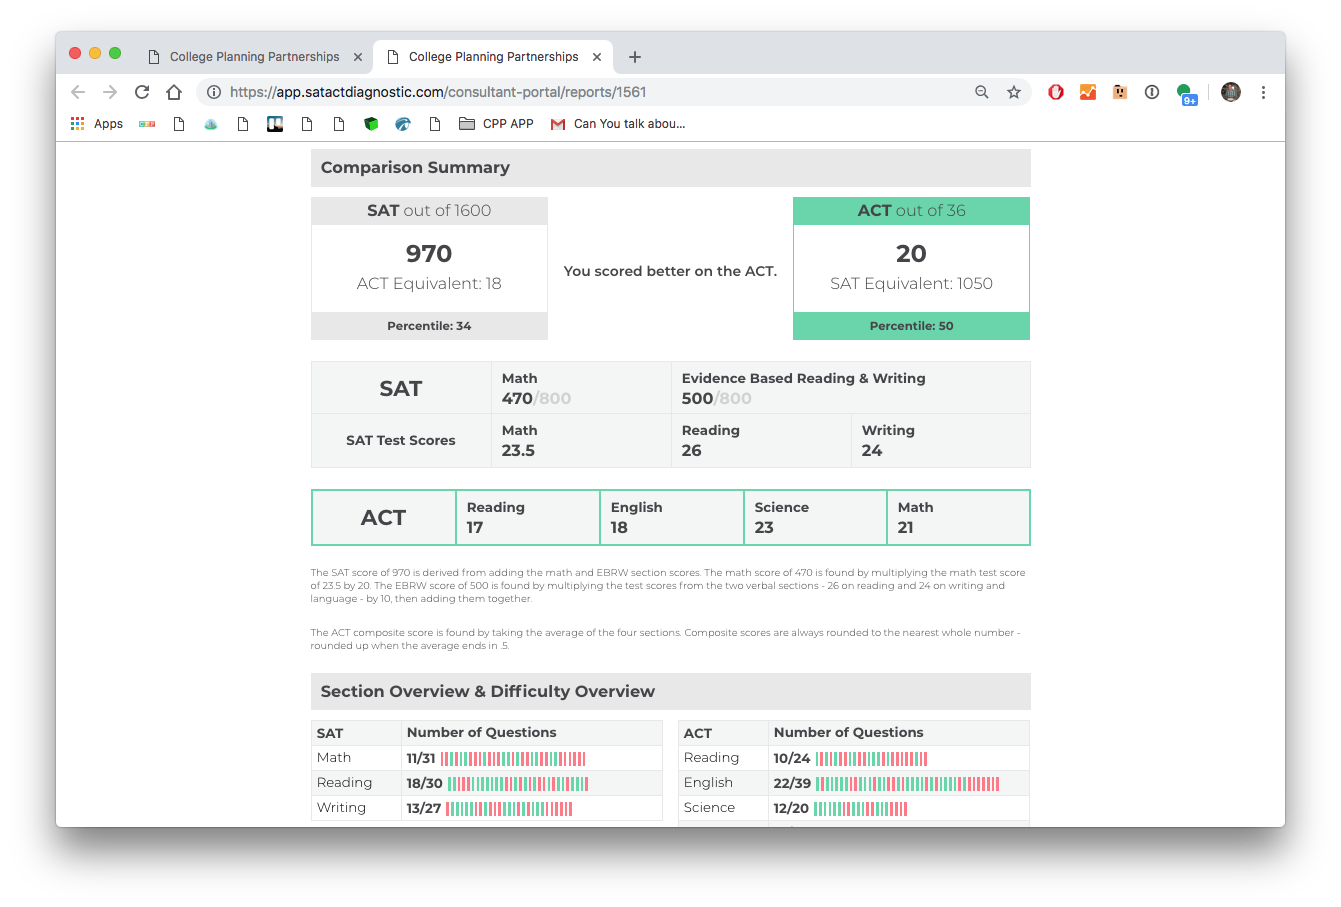Open the red stop-hand ad blocker extension
The height and width of the screenshot is (907, 1341).
(x=1056, y=92)
